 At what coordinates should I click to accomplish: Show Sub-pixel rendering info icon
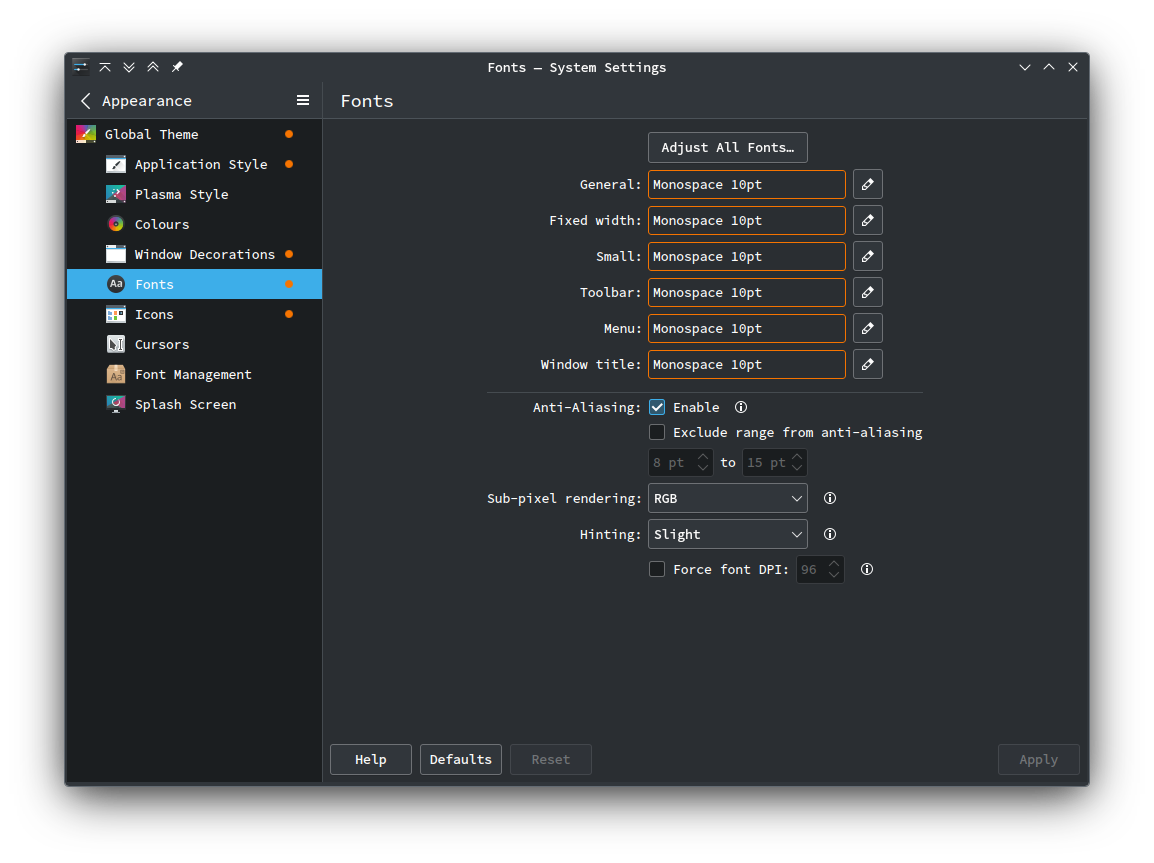tap(830, 499)
